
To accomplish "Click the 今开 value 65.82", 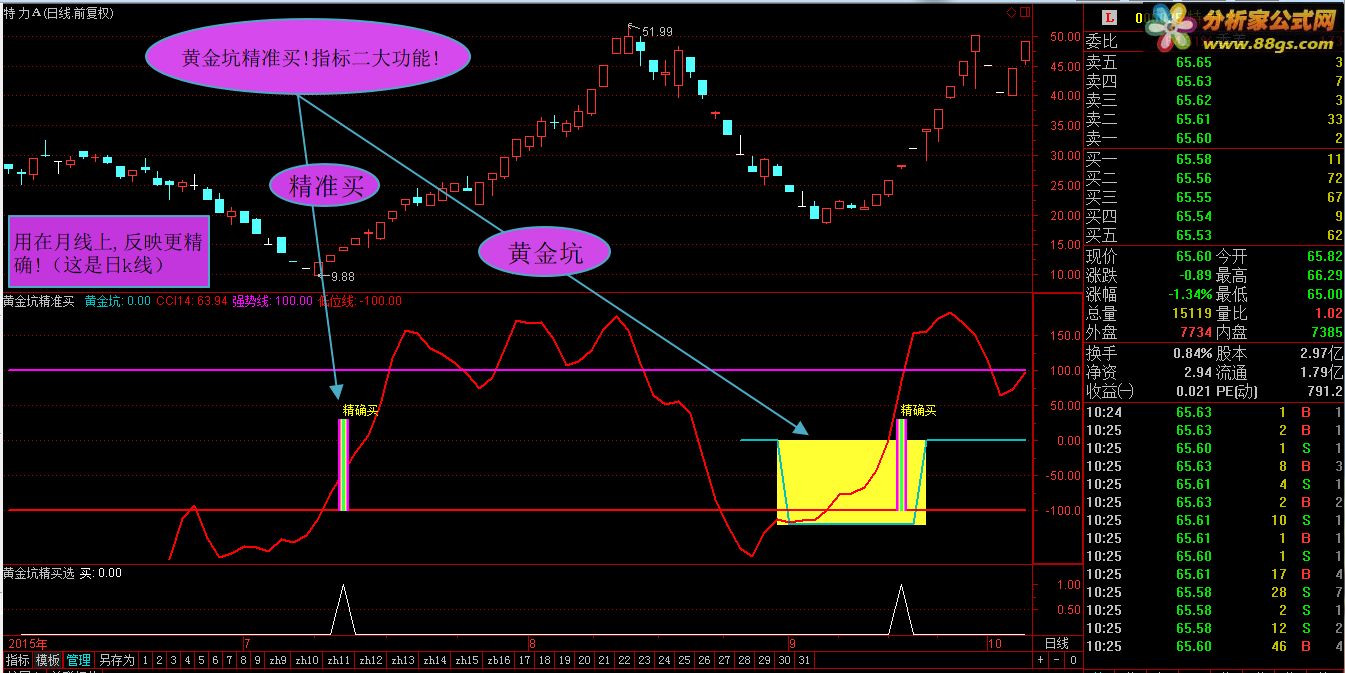I will coord(1324,256).
